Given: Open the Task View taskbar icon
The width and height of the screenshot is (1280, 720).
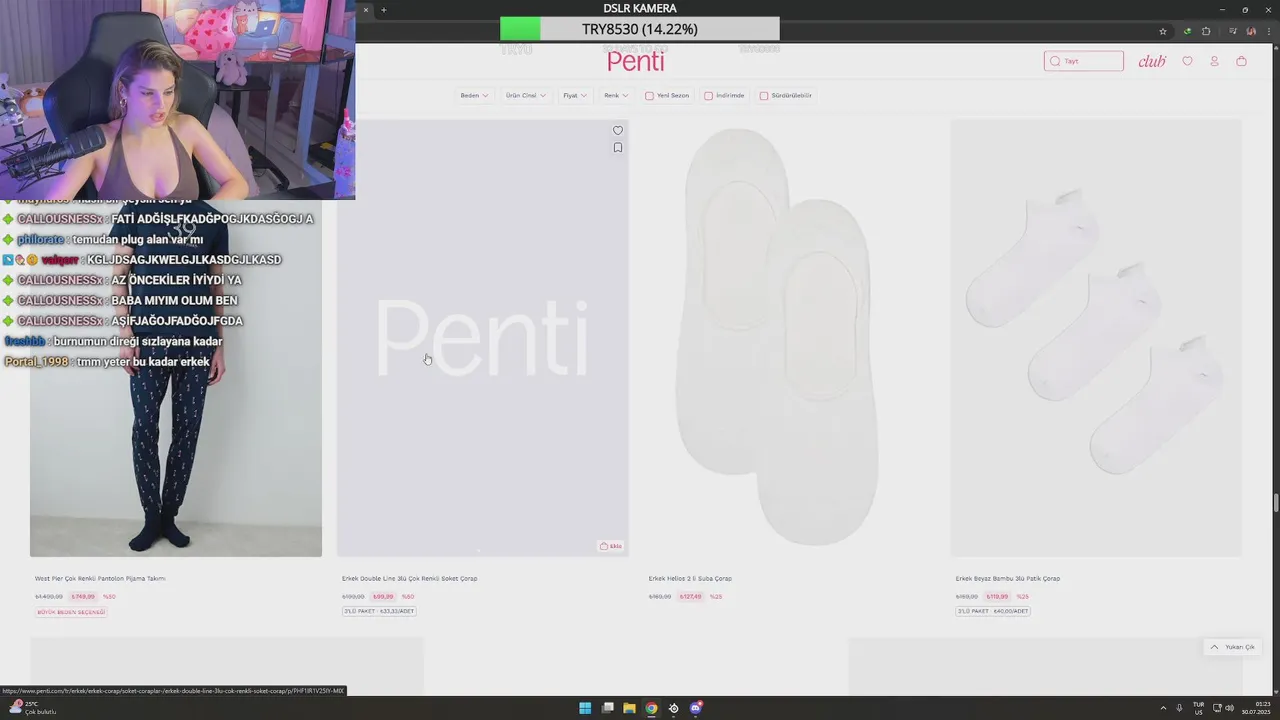Looking at the screenshot, I should click(607, 708).
